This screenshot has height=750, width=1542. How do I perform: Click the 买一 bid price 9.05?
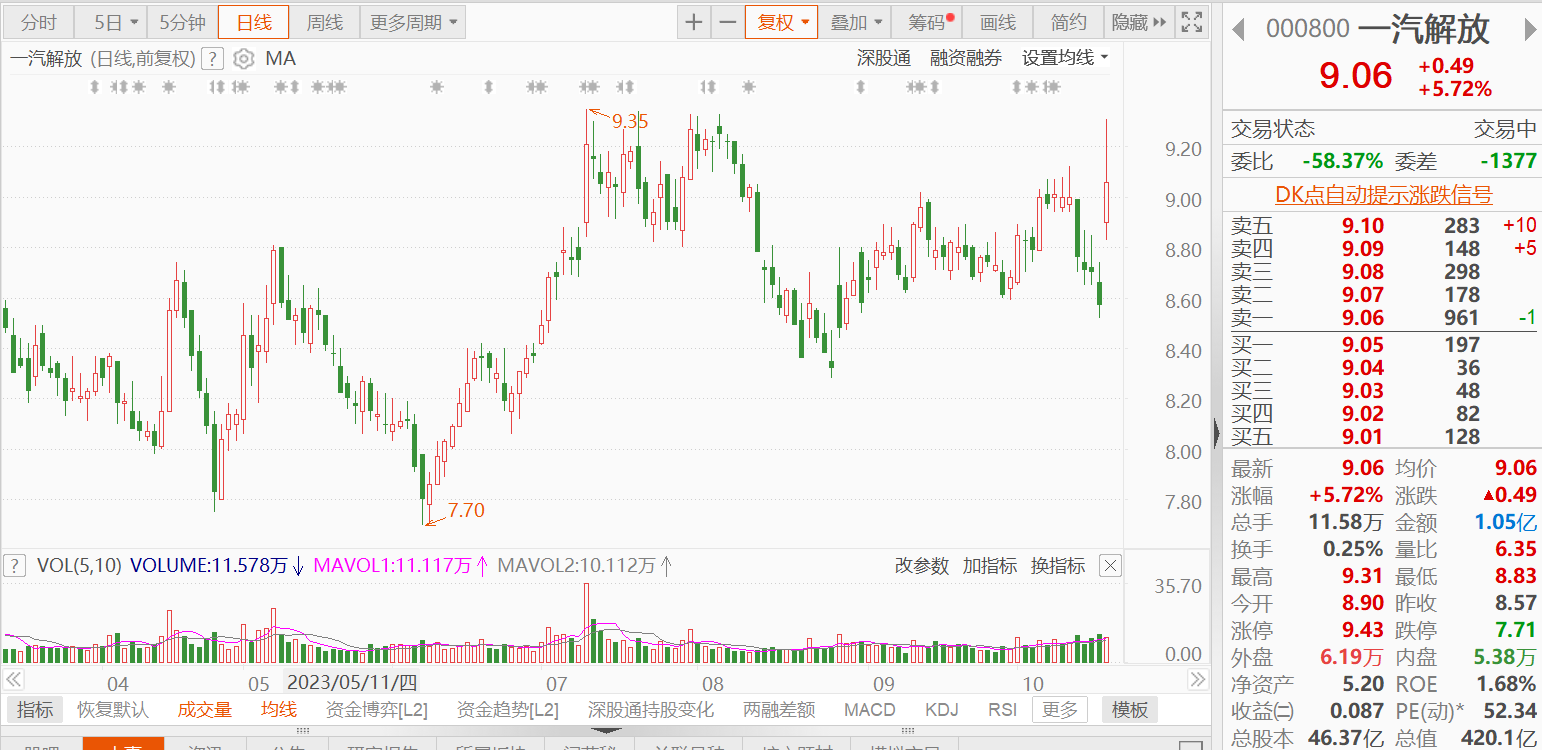1363,345
